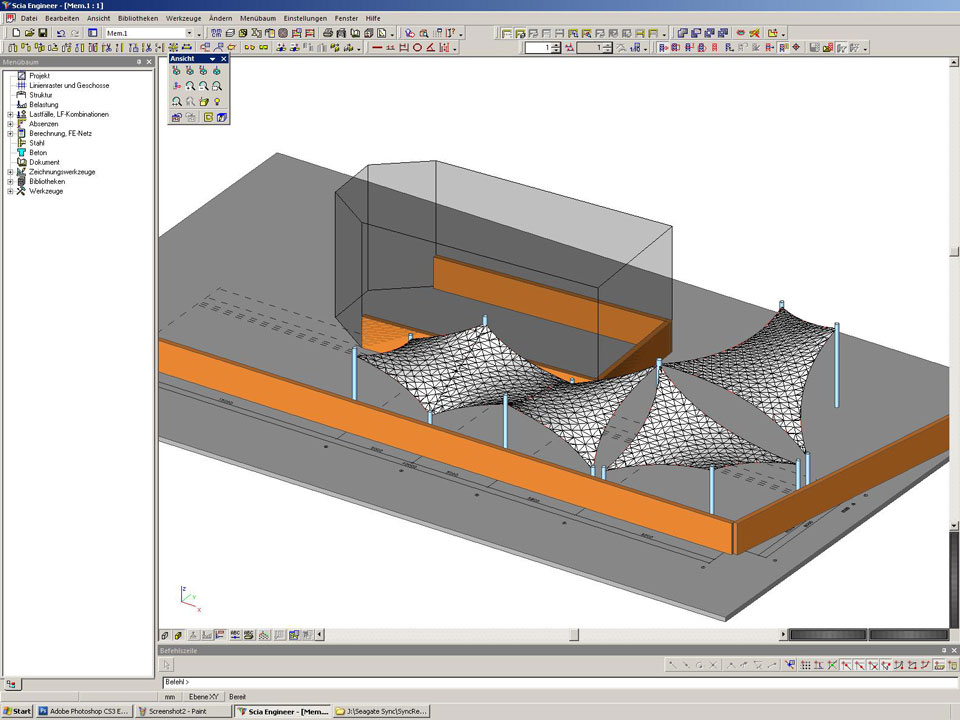Select Beton in the menu tree
Viewport: 960px width, 720px height.
tap(38, 152)
